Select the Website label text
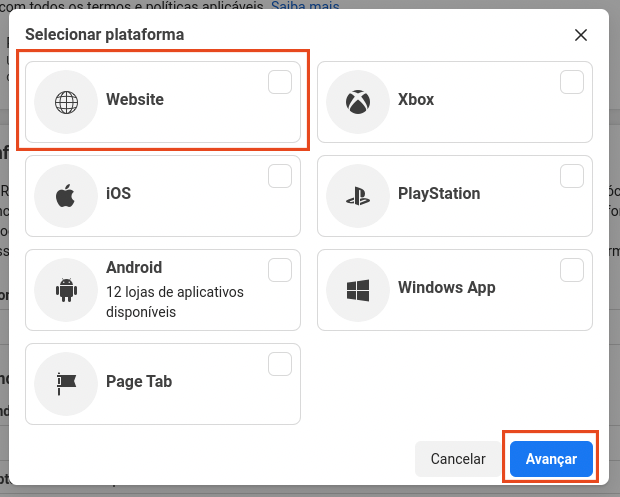This screenshot has height=497, width=620. tap(135, 99)
